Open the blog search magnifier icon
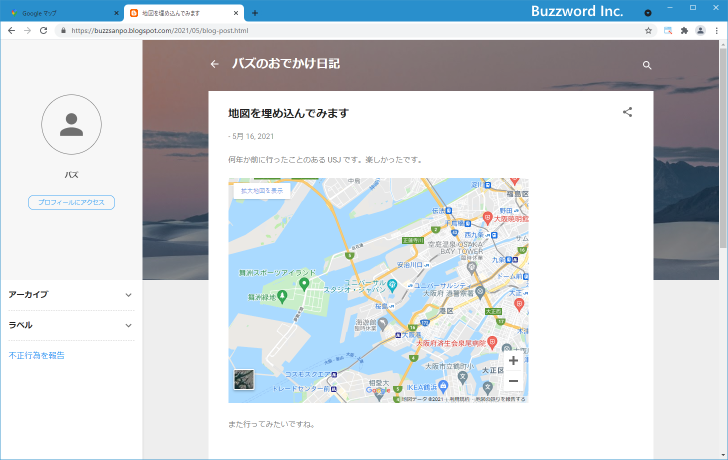The height and width of the screenshot is (460, 728). tap(647, 65)
